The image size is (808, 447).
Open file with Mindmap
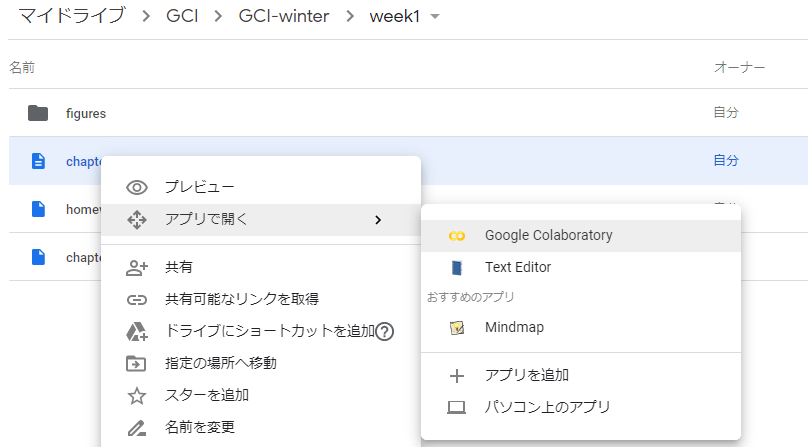pos(581,327)
